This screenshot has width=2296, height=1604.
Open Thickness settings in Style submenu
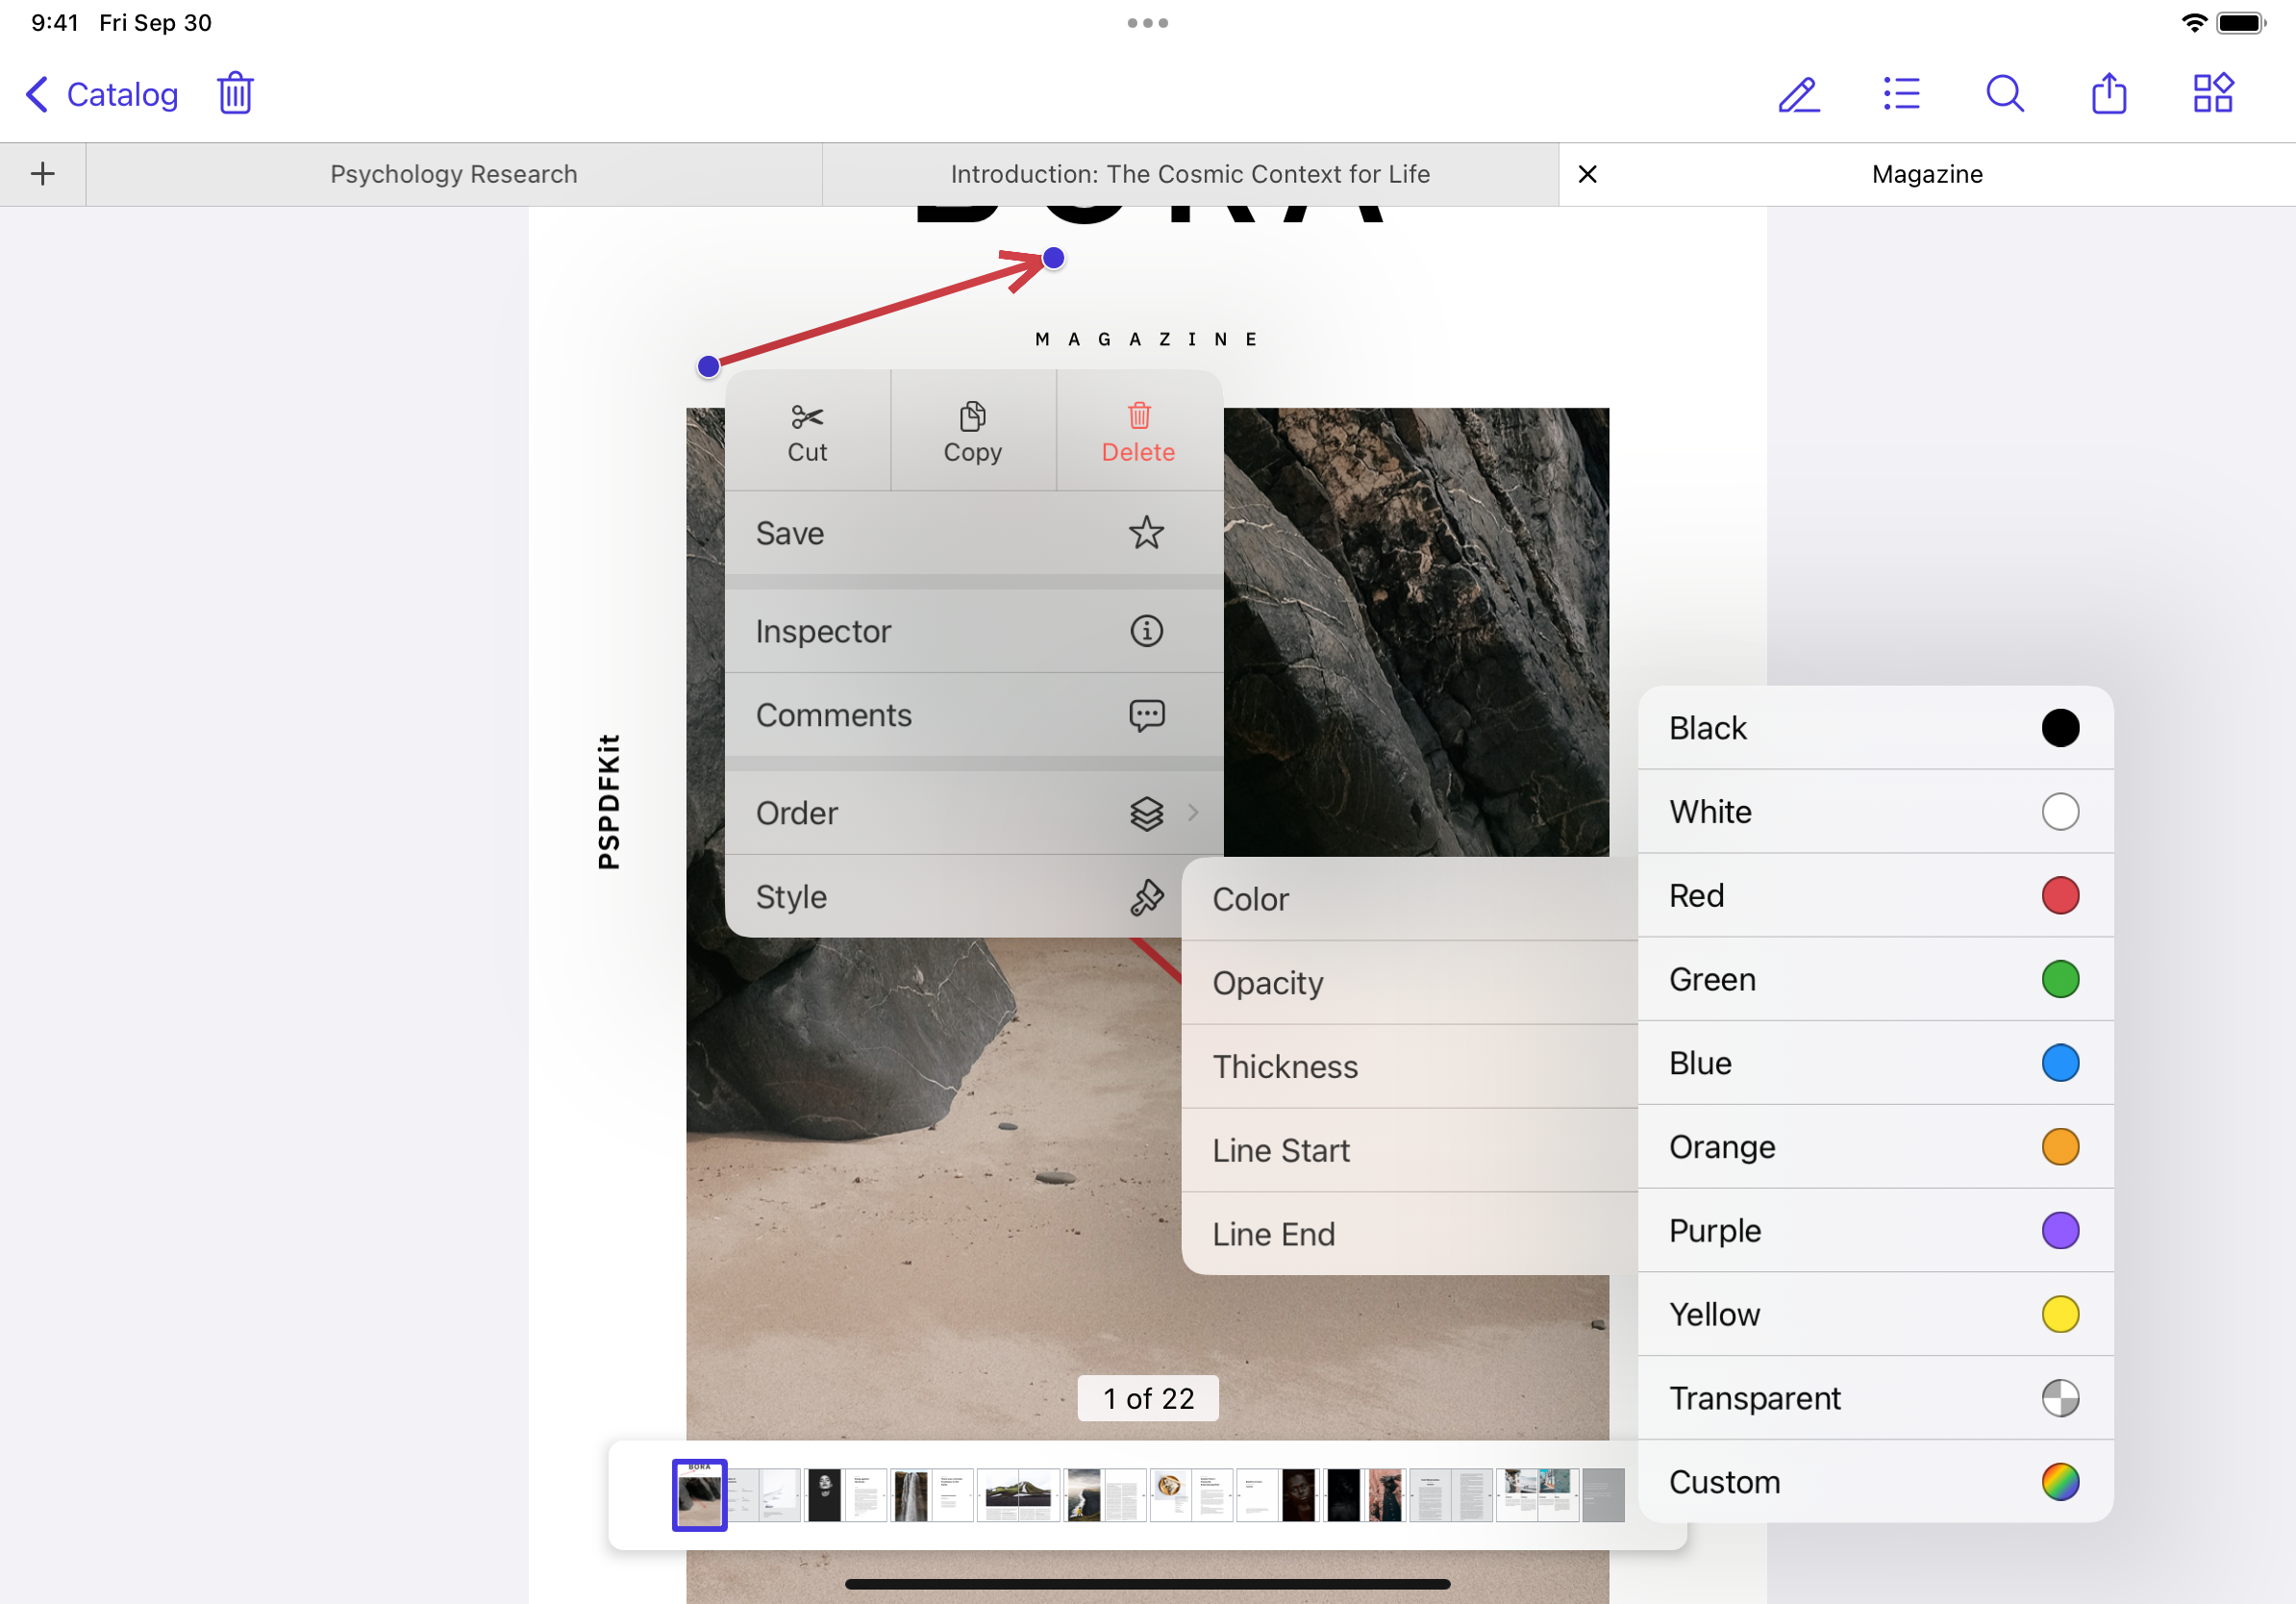pyautogui.click(x=1410, y=1066)
